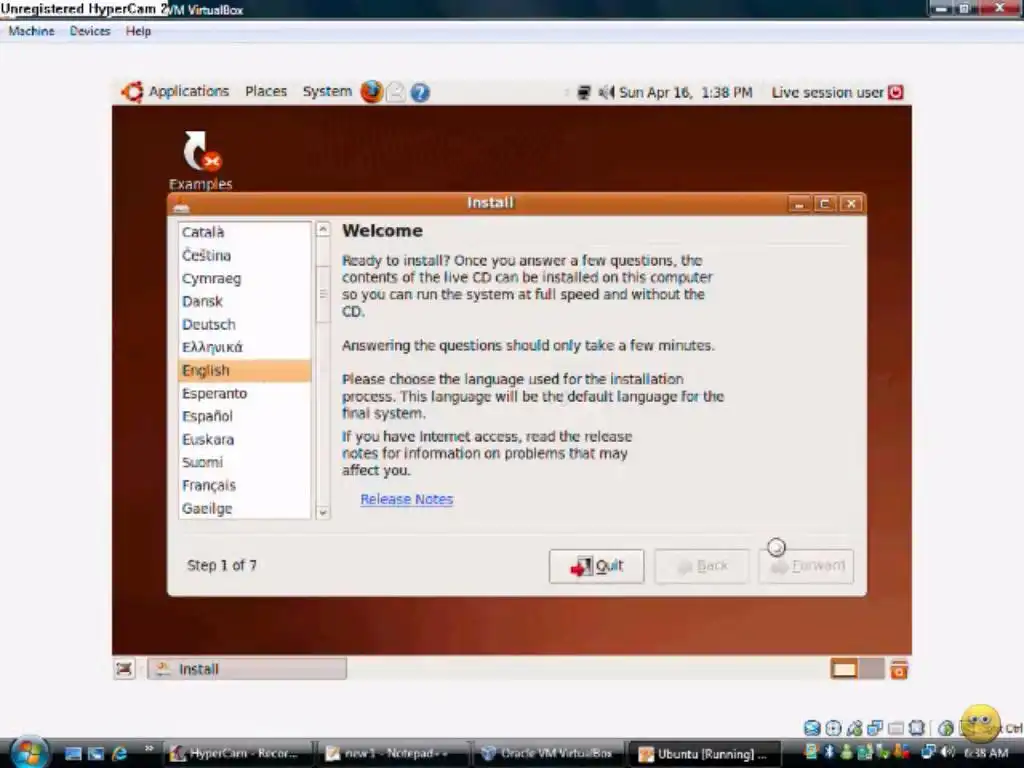Select Suomi in language list

[x=245, y=462]
